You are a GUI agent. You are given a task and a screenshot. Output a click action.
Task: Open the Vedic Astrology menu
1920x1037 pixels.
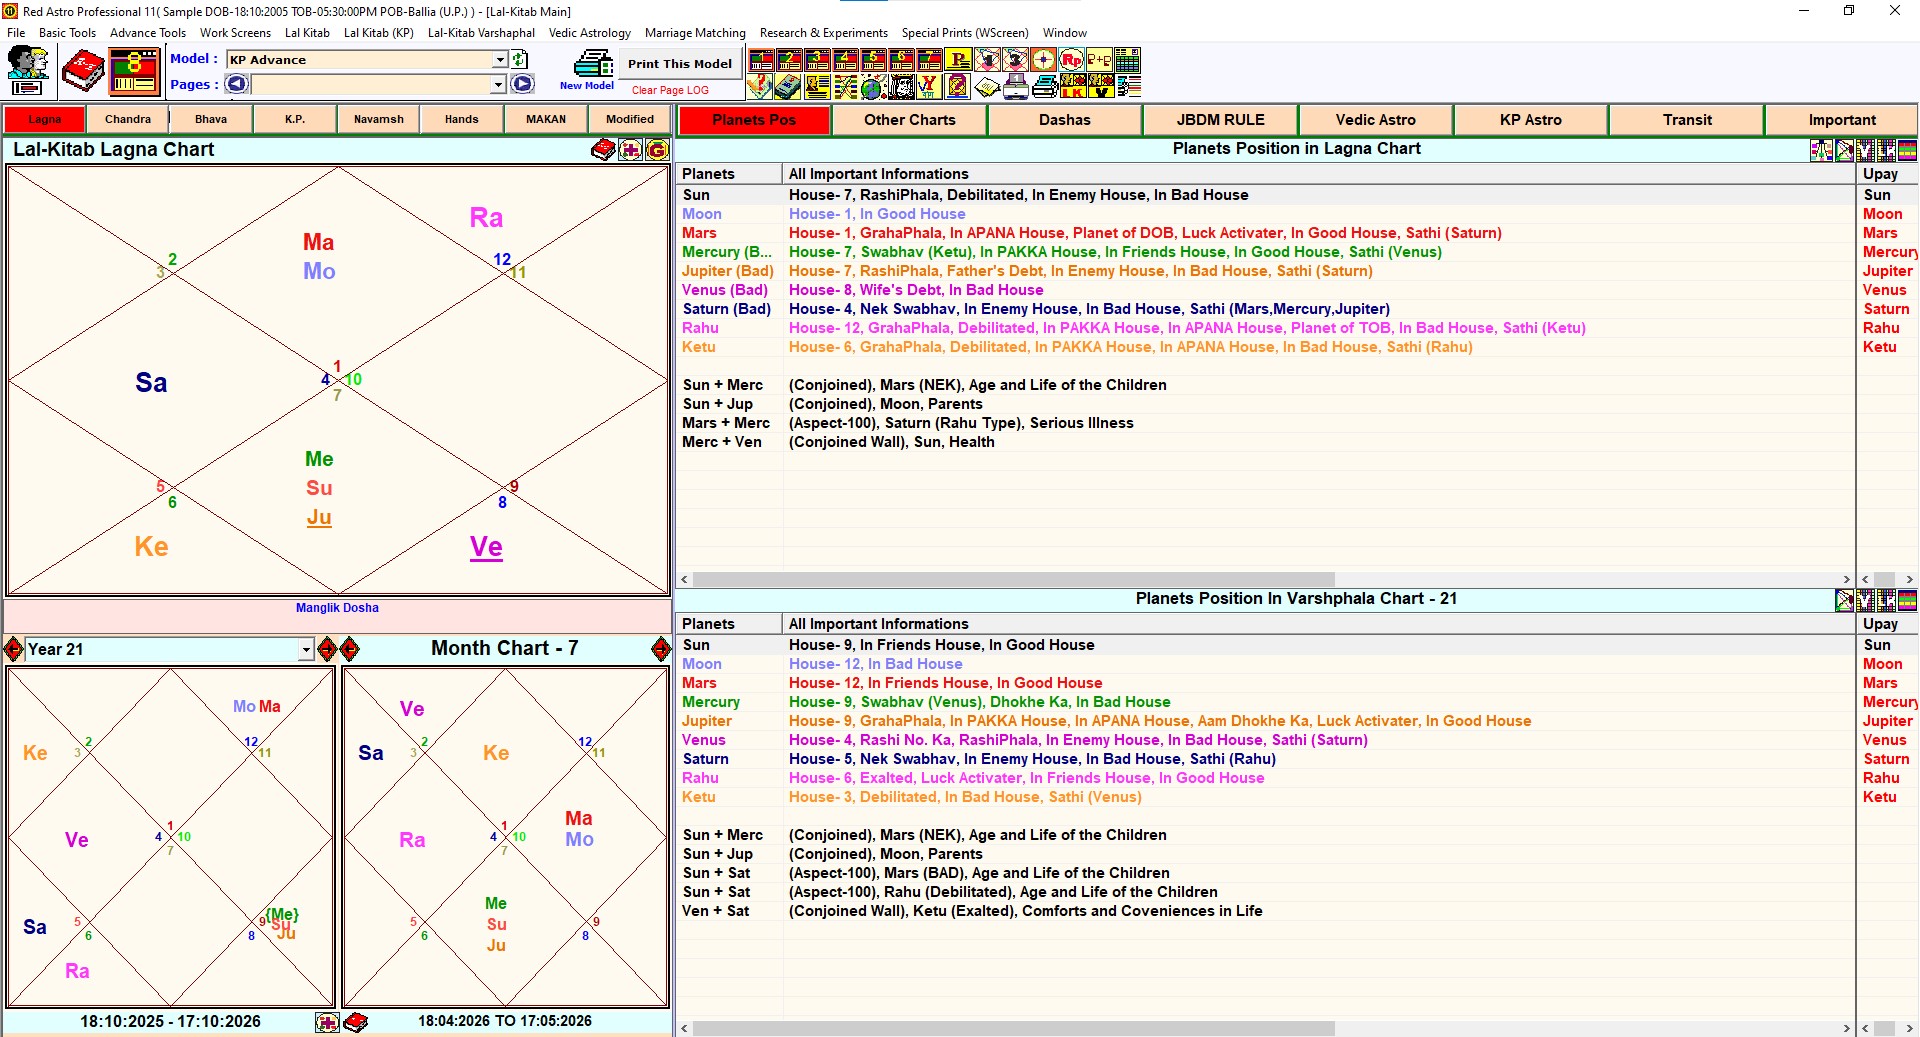point(589,33)
